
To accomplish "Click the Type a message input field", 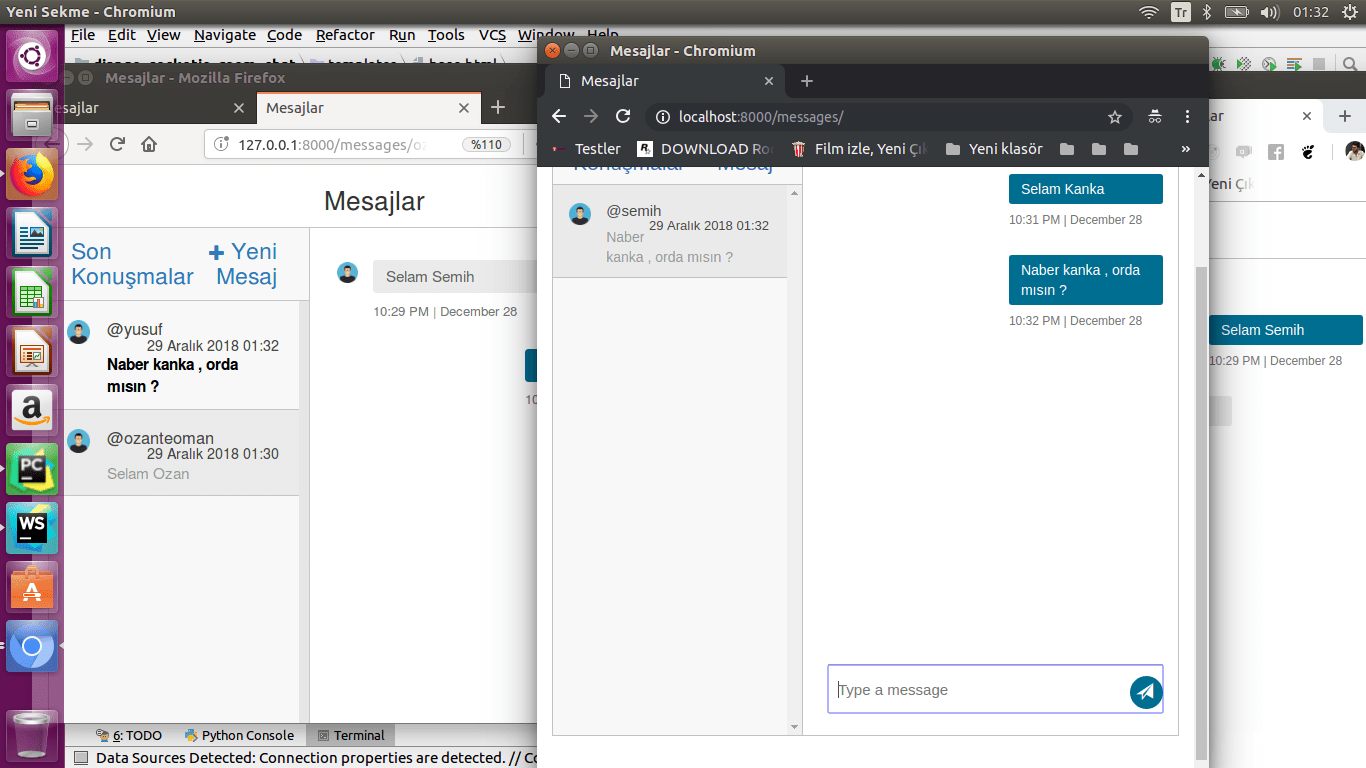I will pyautogui.click(x=960, y=689).
